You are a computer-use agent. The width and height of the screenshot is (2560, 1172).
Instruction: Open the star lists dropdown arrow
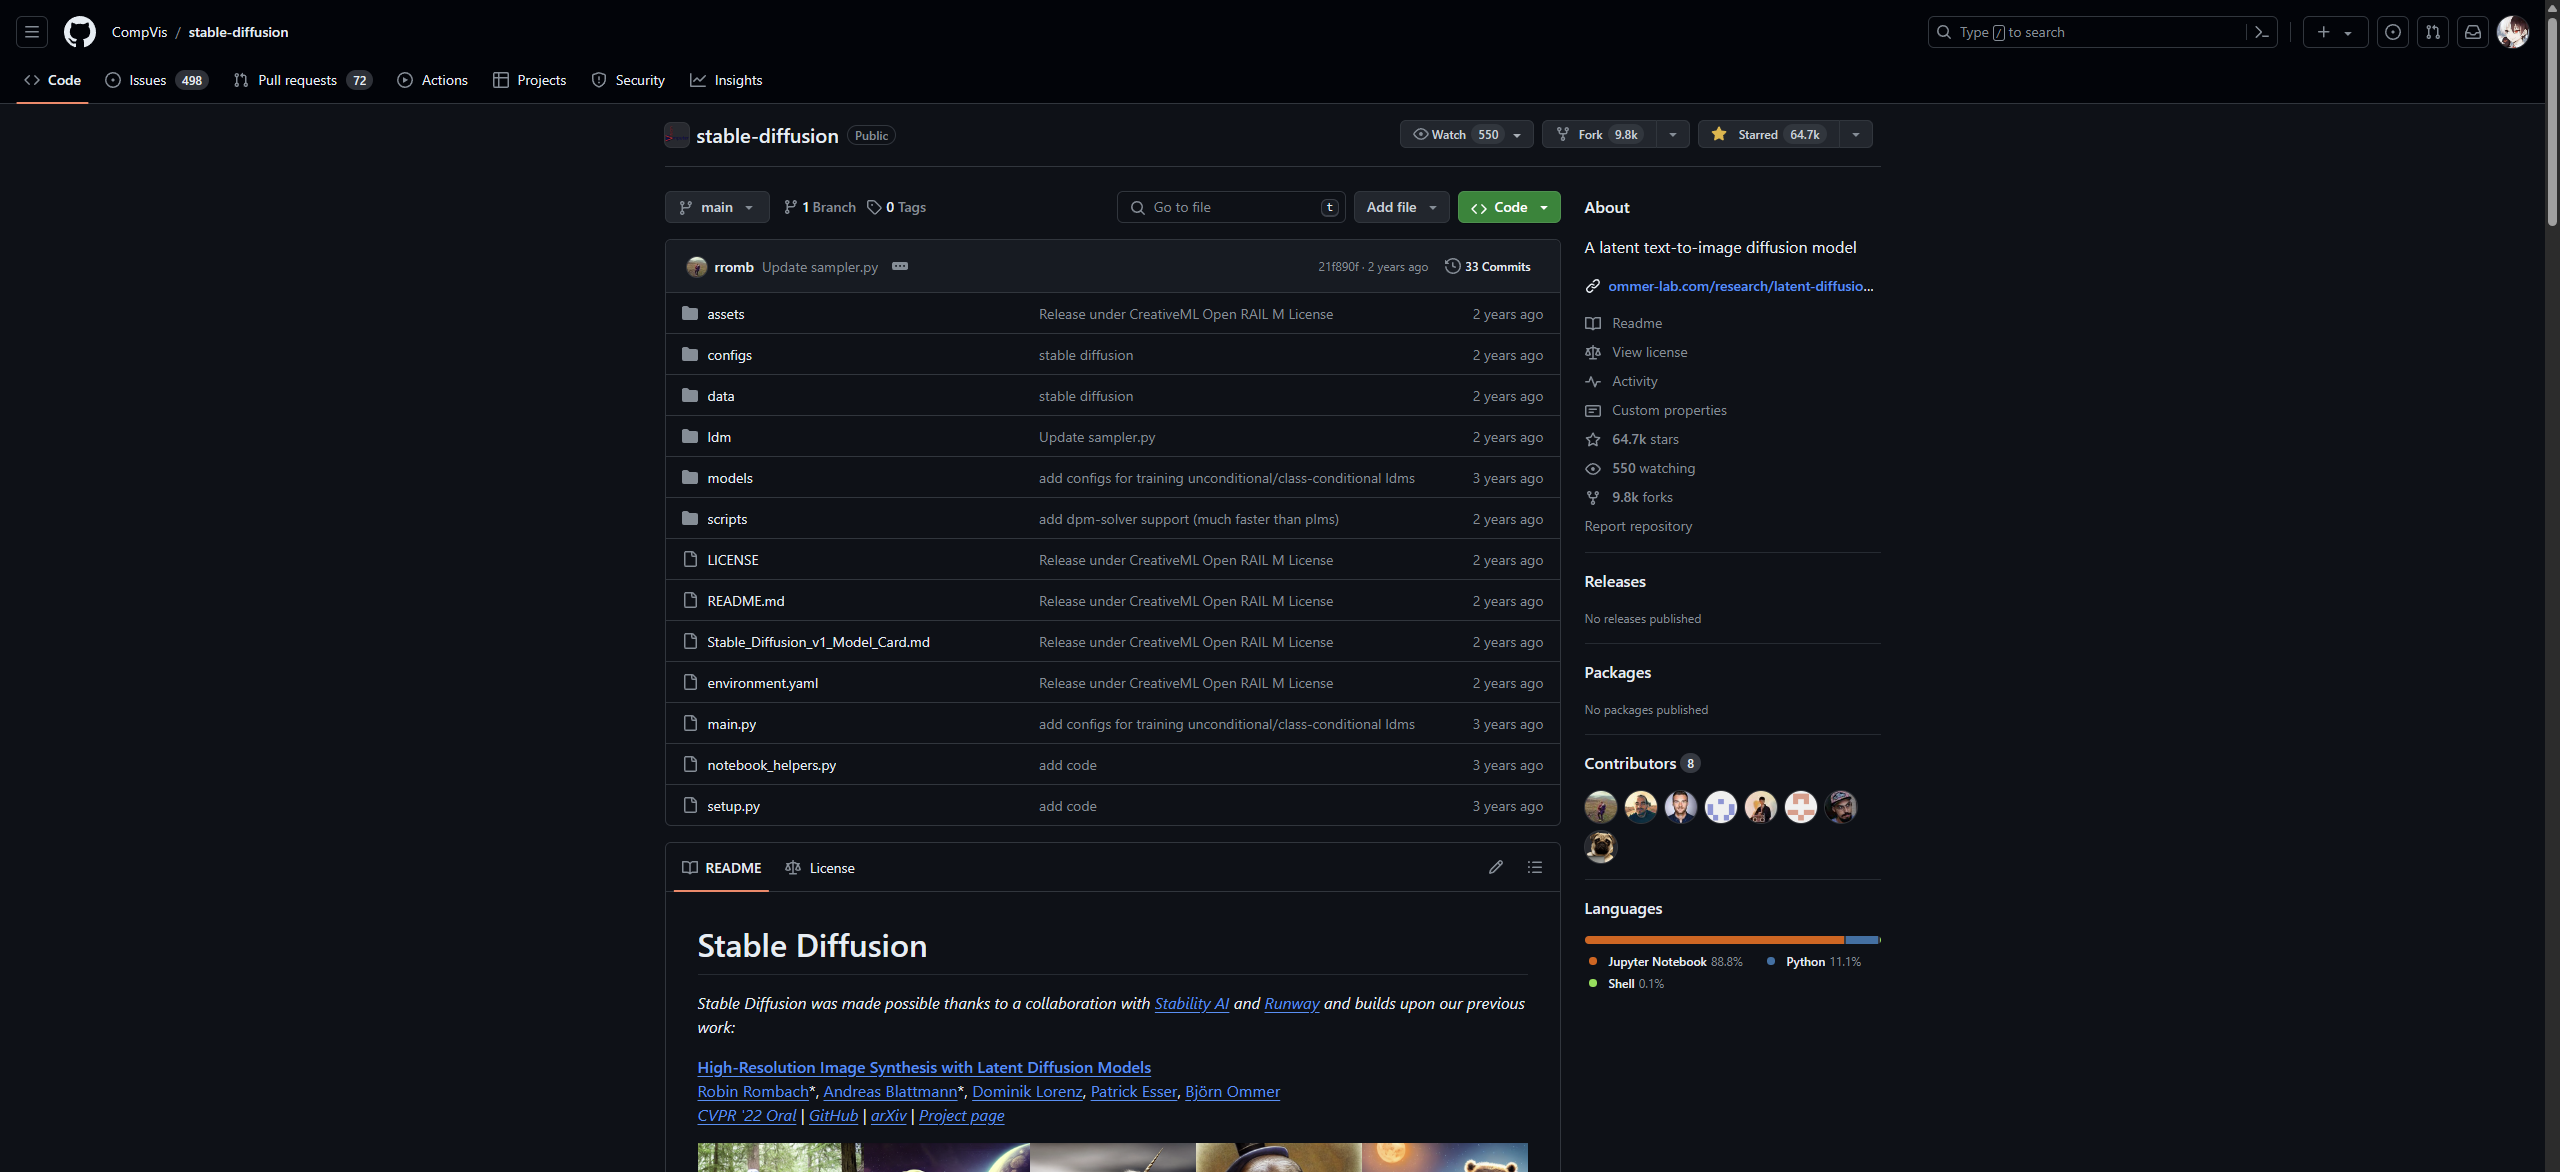[1855, 134]
